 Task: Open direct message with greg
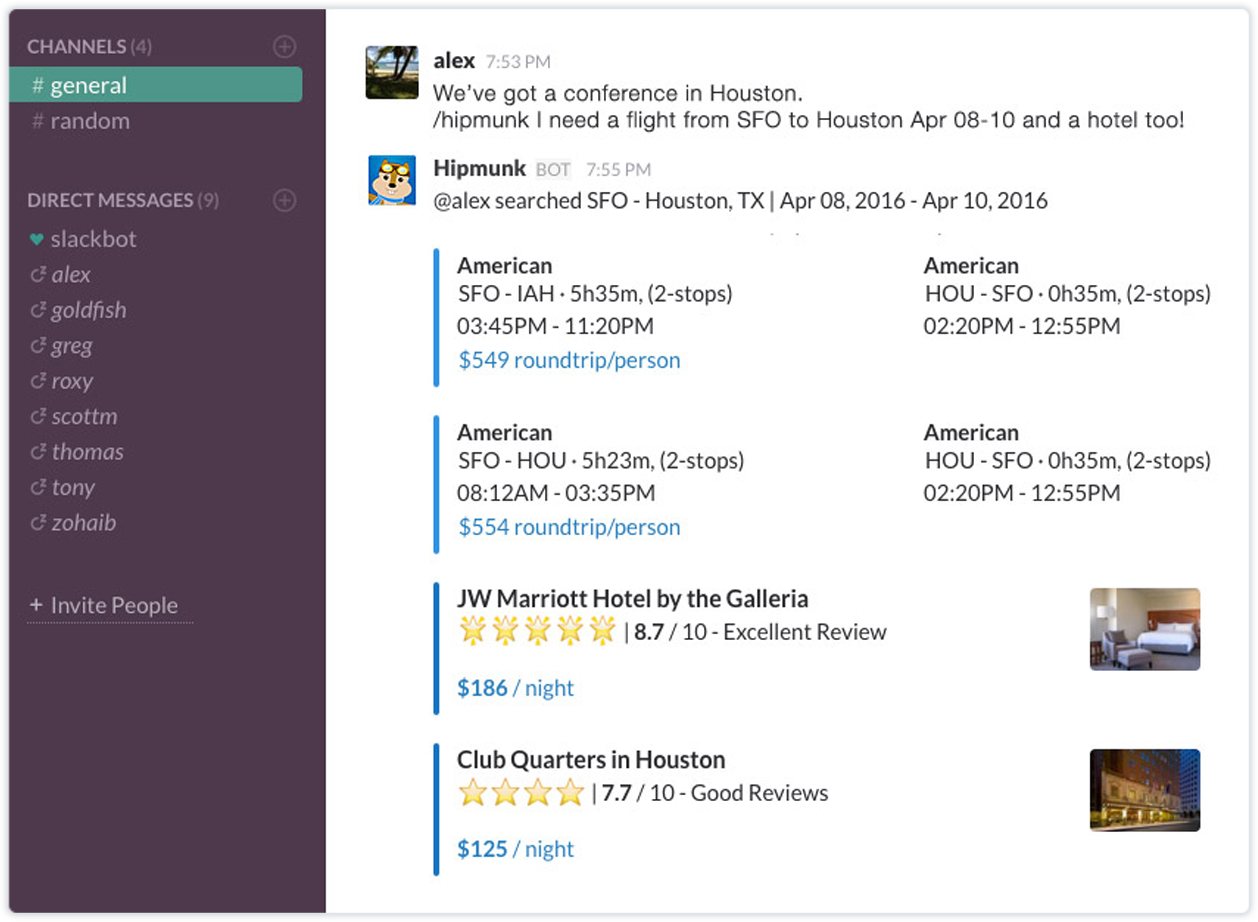(x=72, y=346)
